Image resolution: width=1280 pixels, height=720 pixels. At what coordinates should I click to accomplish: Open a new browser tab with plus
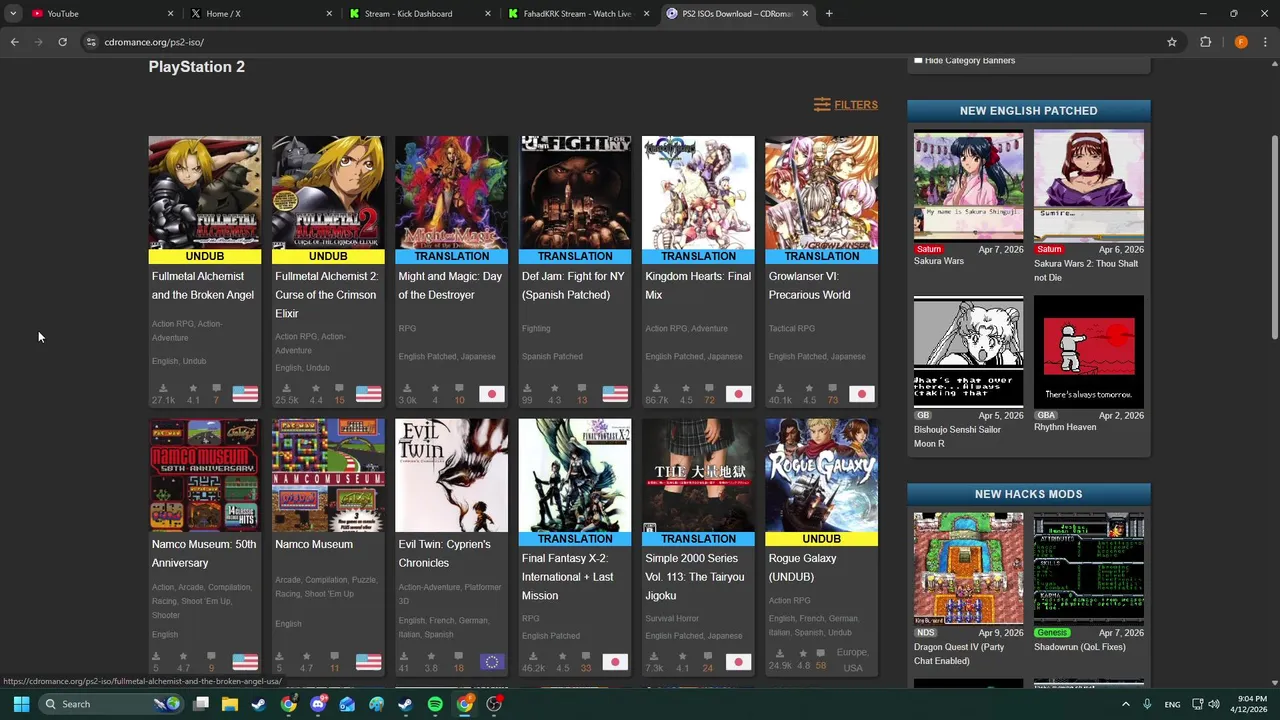point(829,14)
